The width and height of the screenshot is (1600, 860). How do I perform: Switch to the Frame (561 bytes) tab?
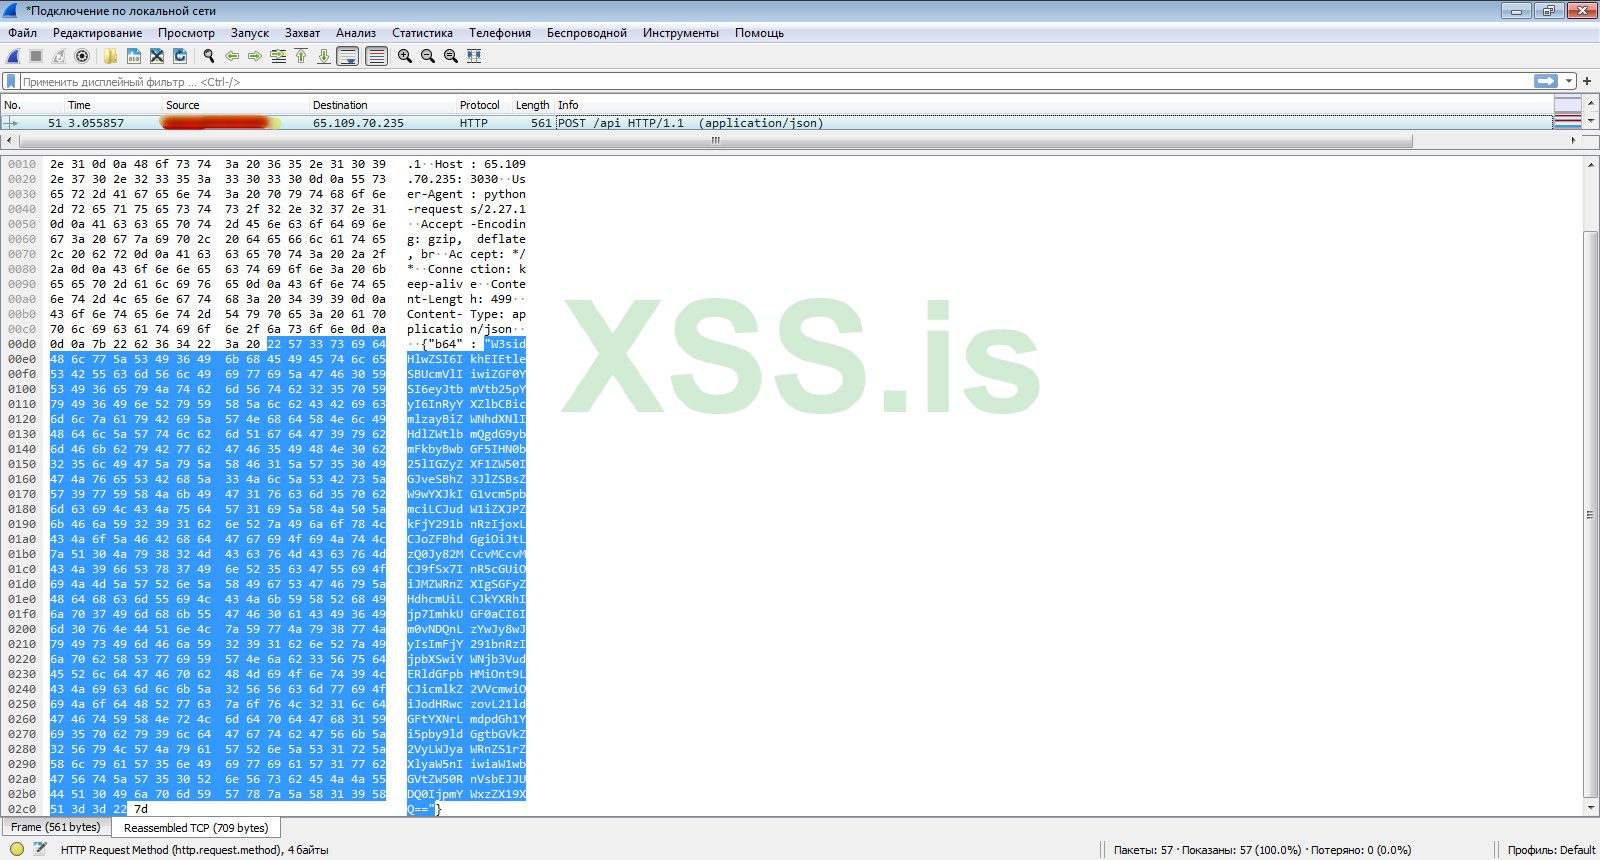[x=55, y=828]
